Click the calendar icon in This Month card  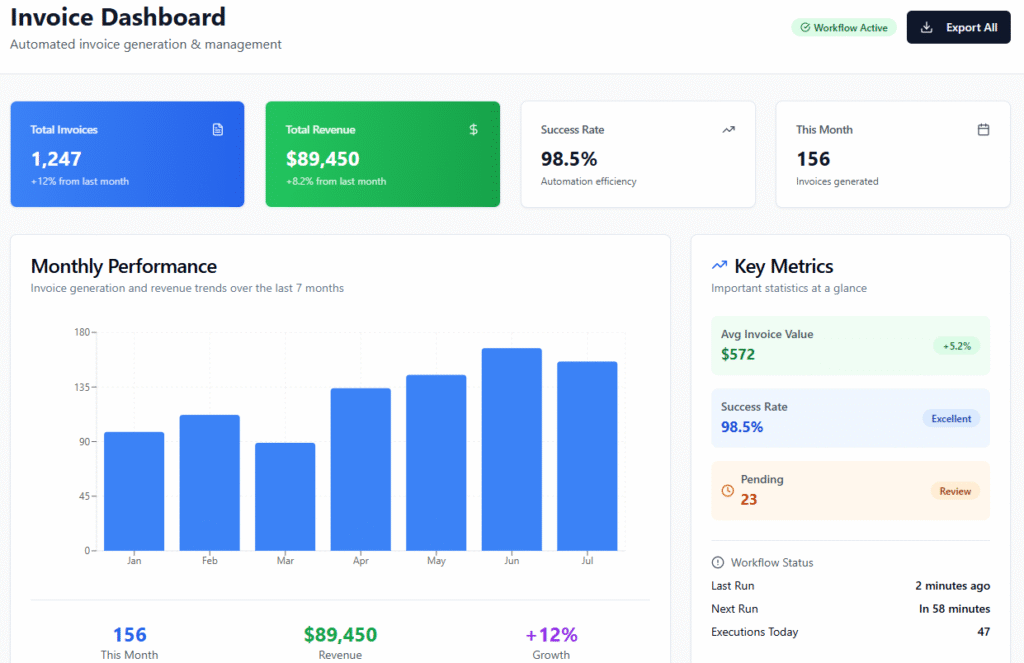click(983, 129)
